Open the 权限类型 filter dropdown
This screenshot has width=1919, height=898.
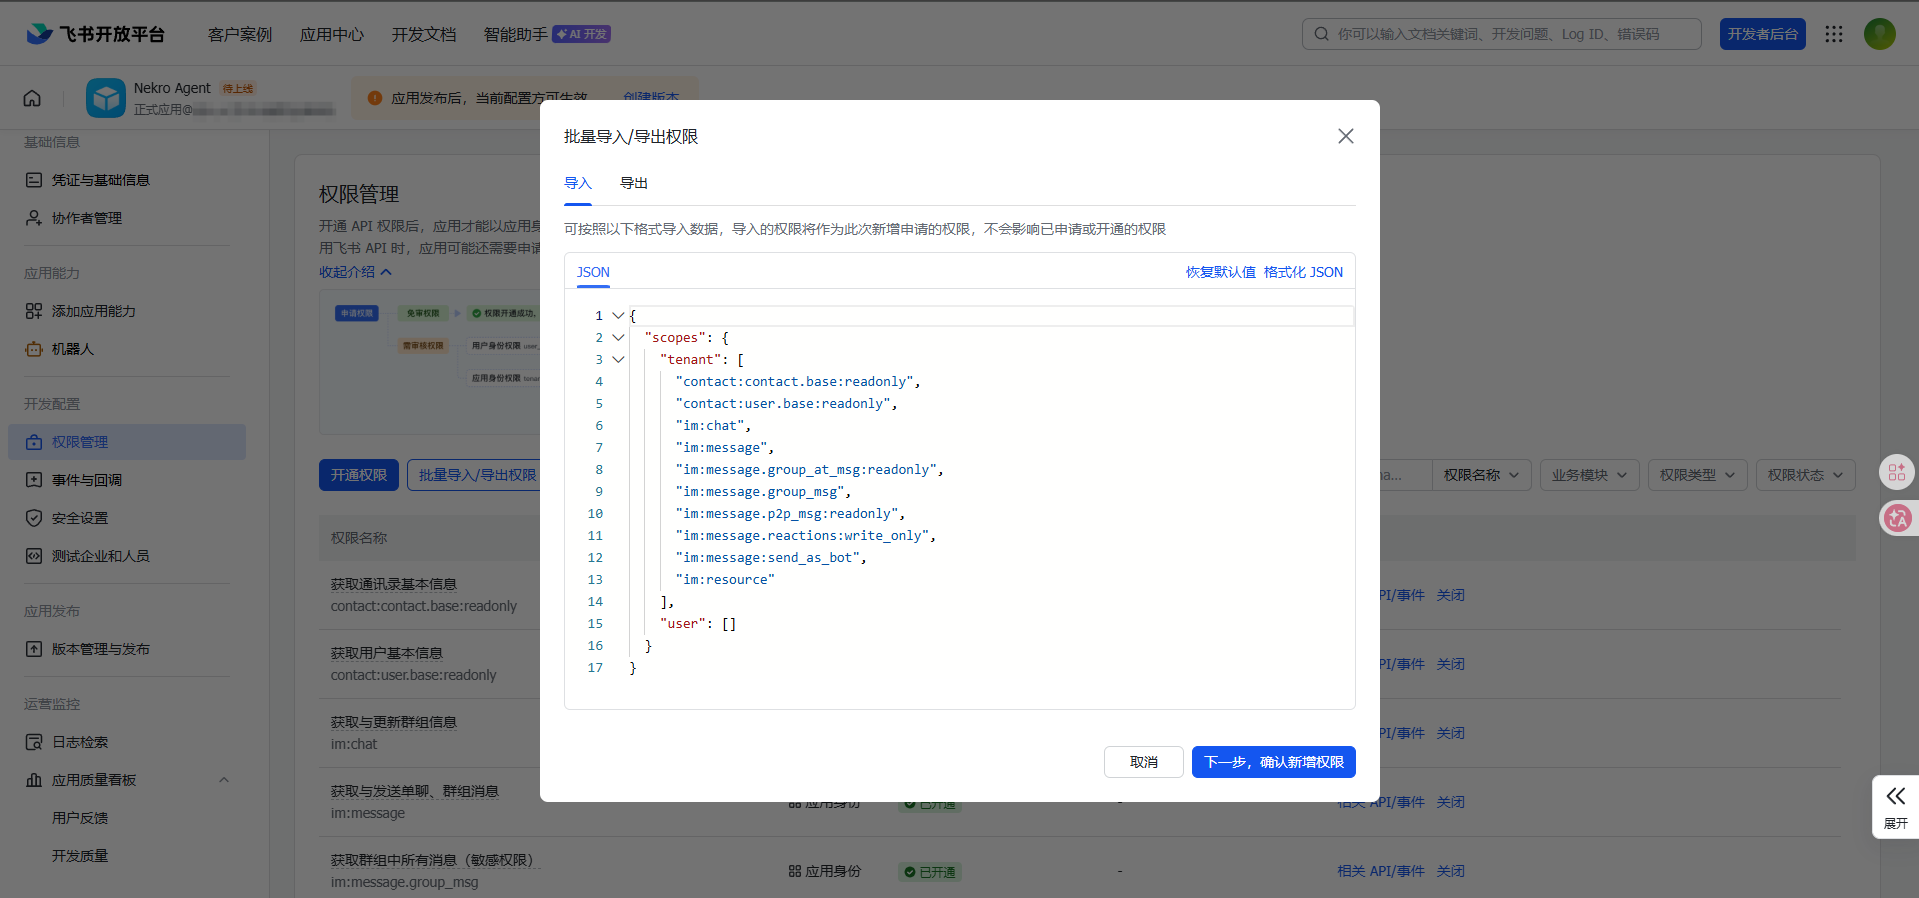point(1697,475)
